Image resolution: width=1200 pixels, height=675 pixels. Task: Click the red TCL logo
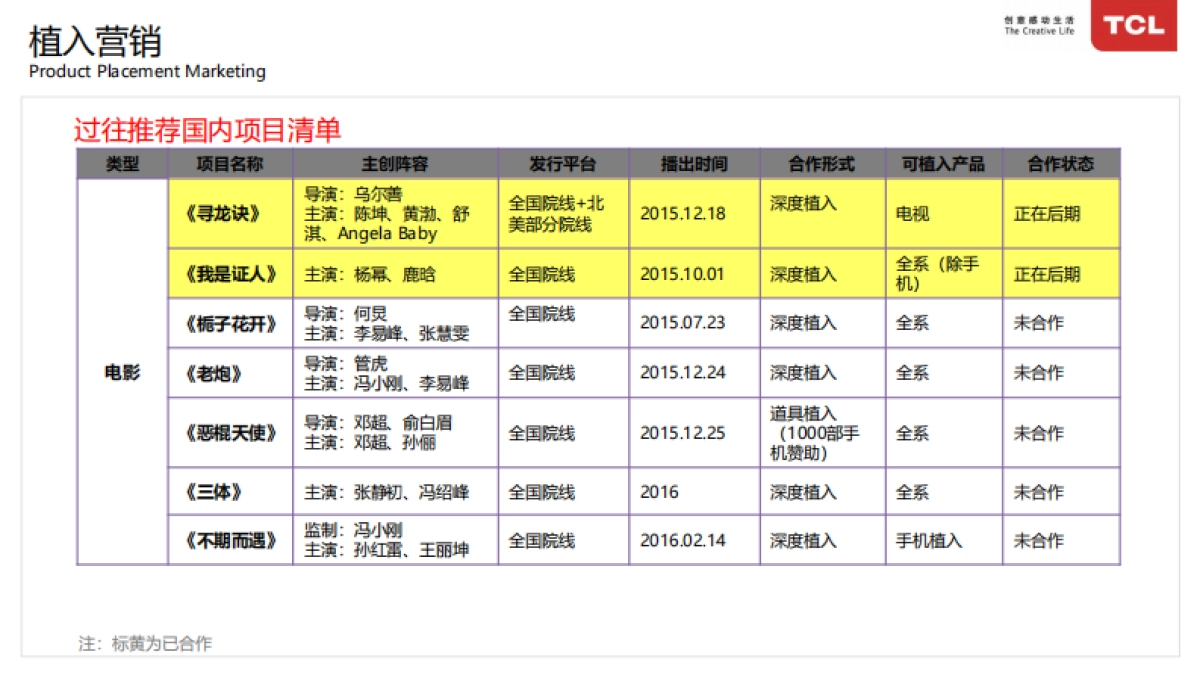(x=1133, y=25)
